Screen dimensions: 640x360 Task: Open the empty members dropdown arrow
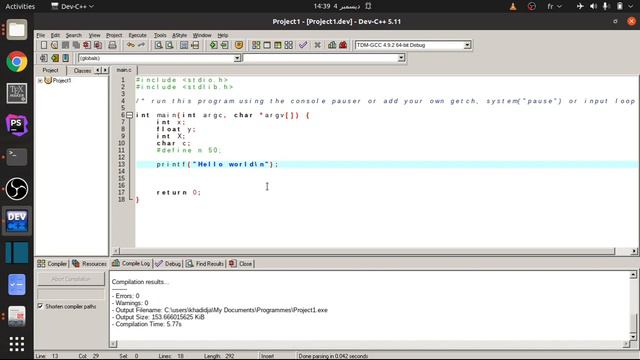pos(401,58)
